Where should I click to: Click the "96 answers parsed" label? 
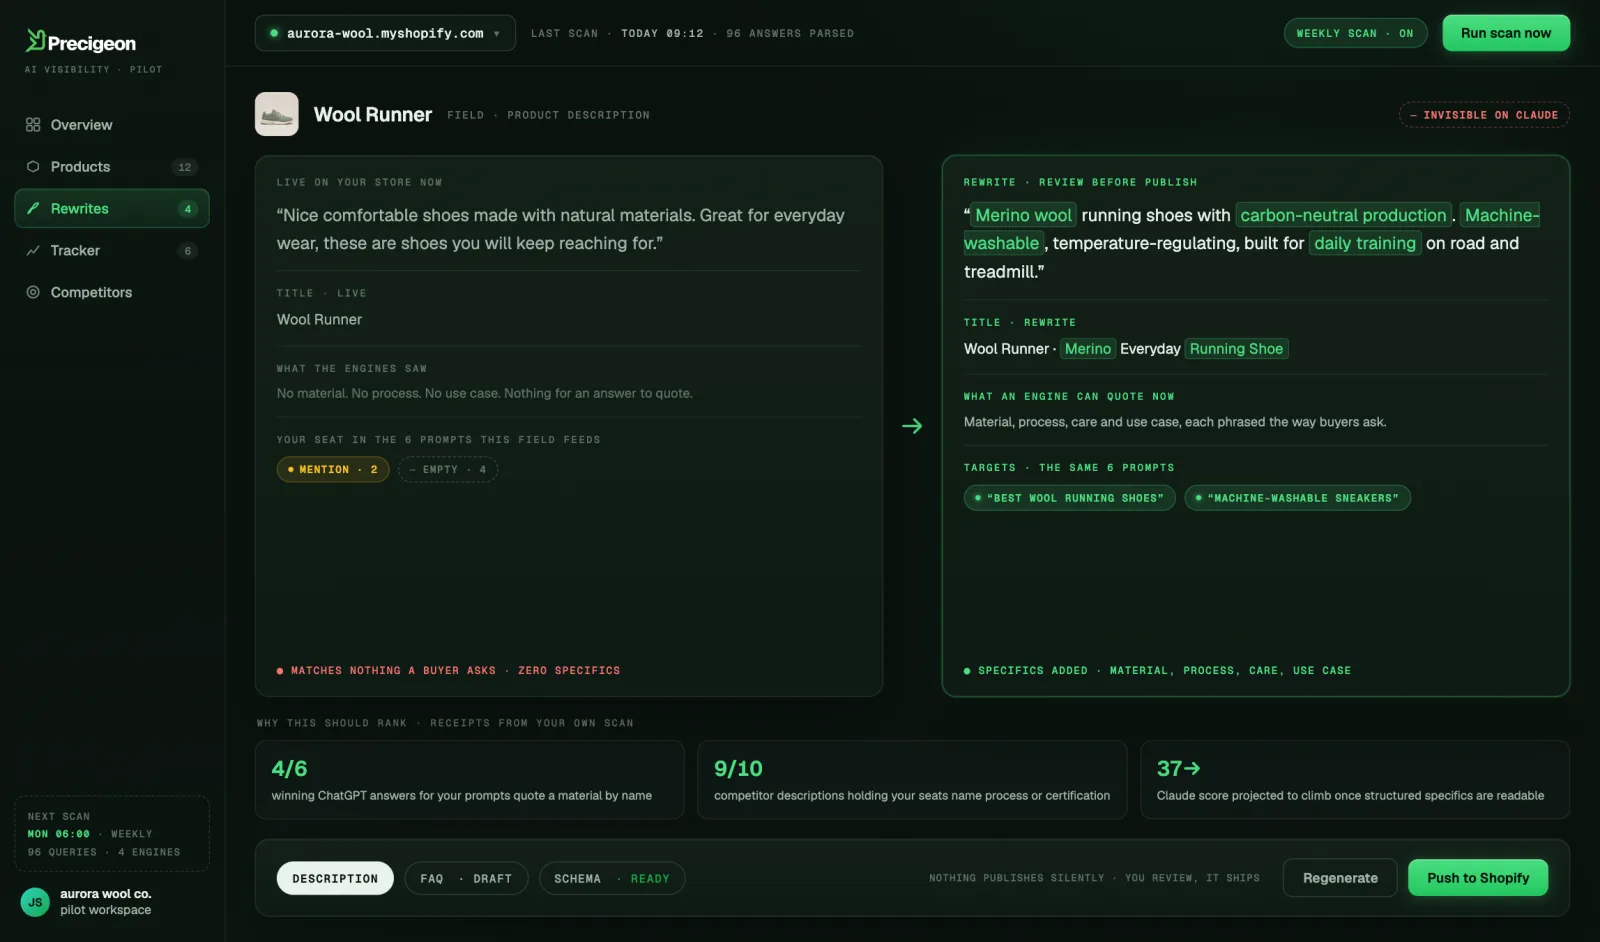[790, 34]
